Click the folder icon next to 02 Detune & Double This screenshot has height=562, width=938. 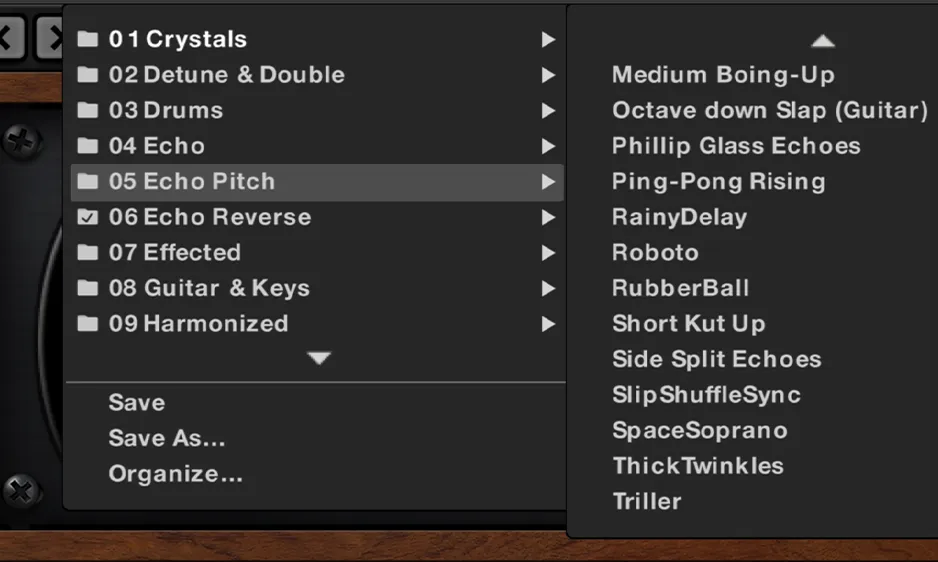88,75
